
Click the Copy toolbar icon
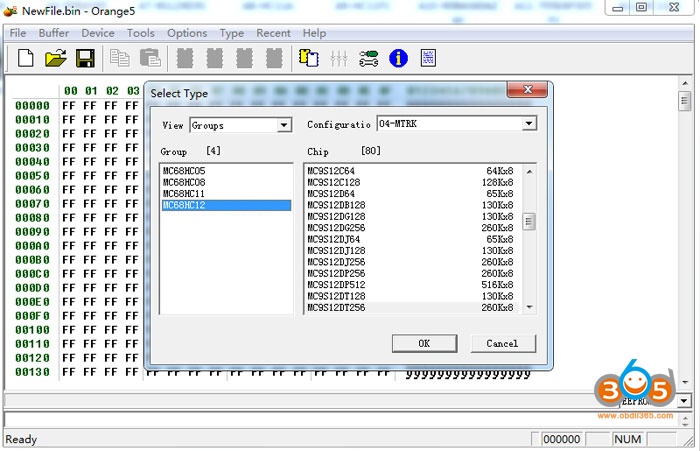[120, 58]
